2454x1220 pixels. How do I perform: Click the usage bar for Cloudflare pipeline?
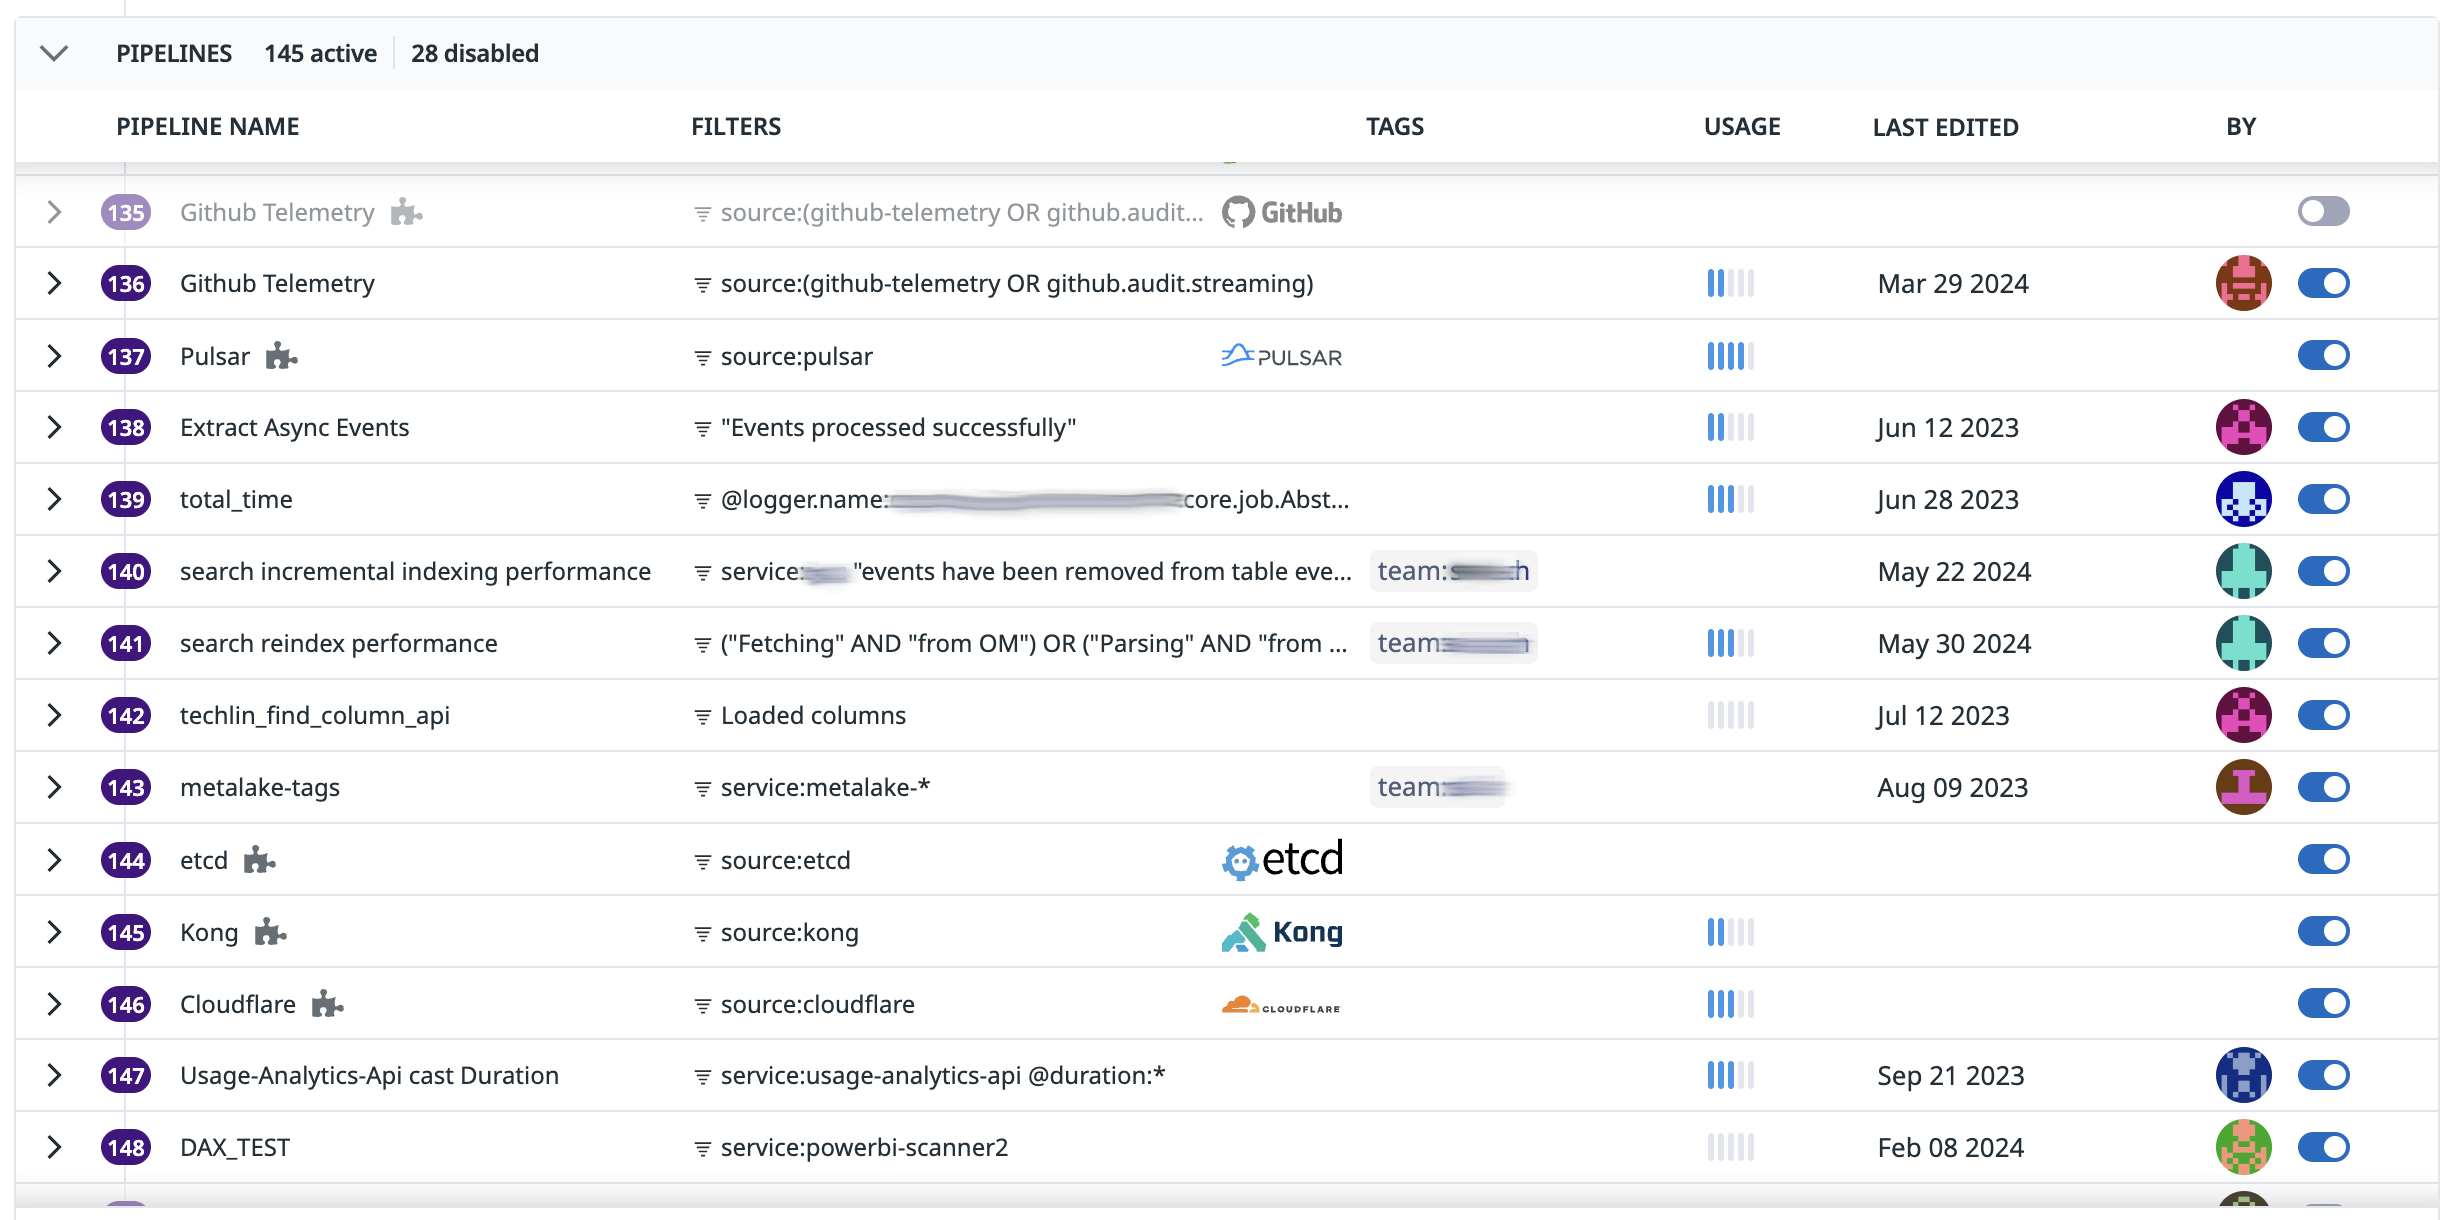[1730, 1004]
